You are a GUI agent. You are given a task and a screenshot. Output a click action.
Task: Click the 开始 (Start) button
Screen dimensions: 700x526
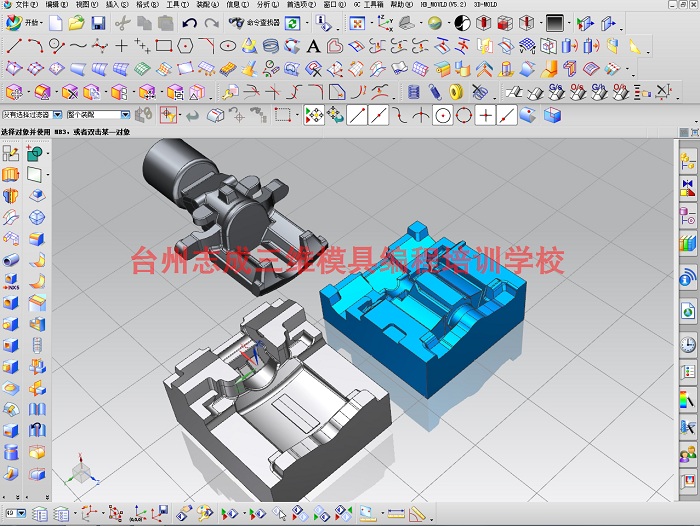tap(24, 22)
